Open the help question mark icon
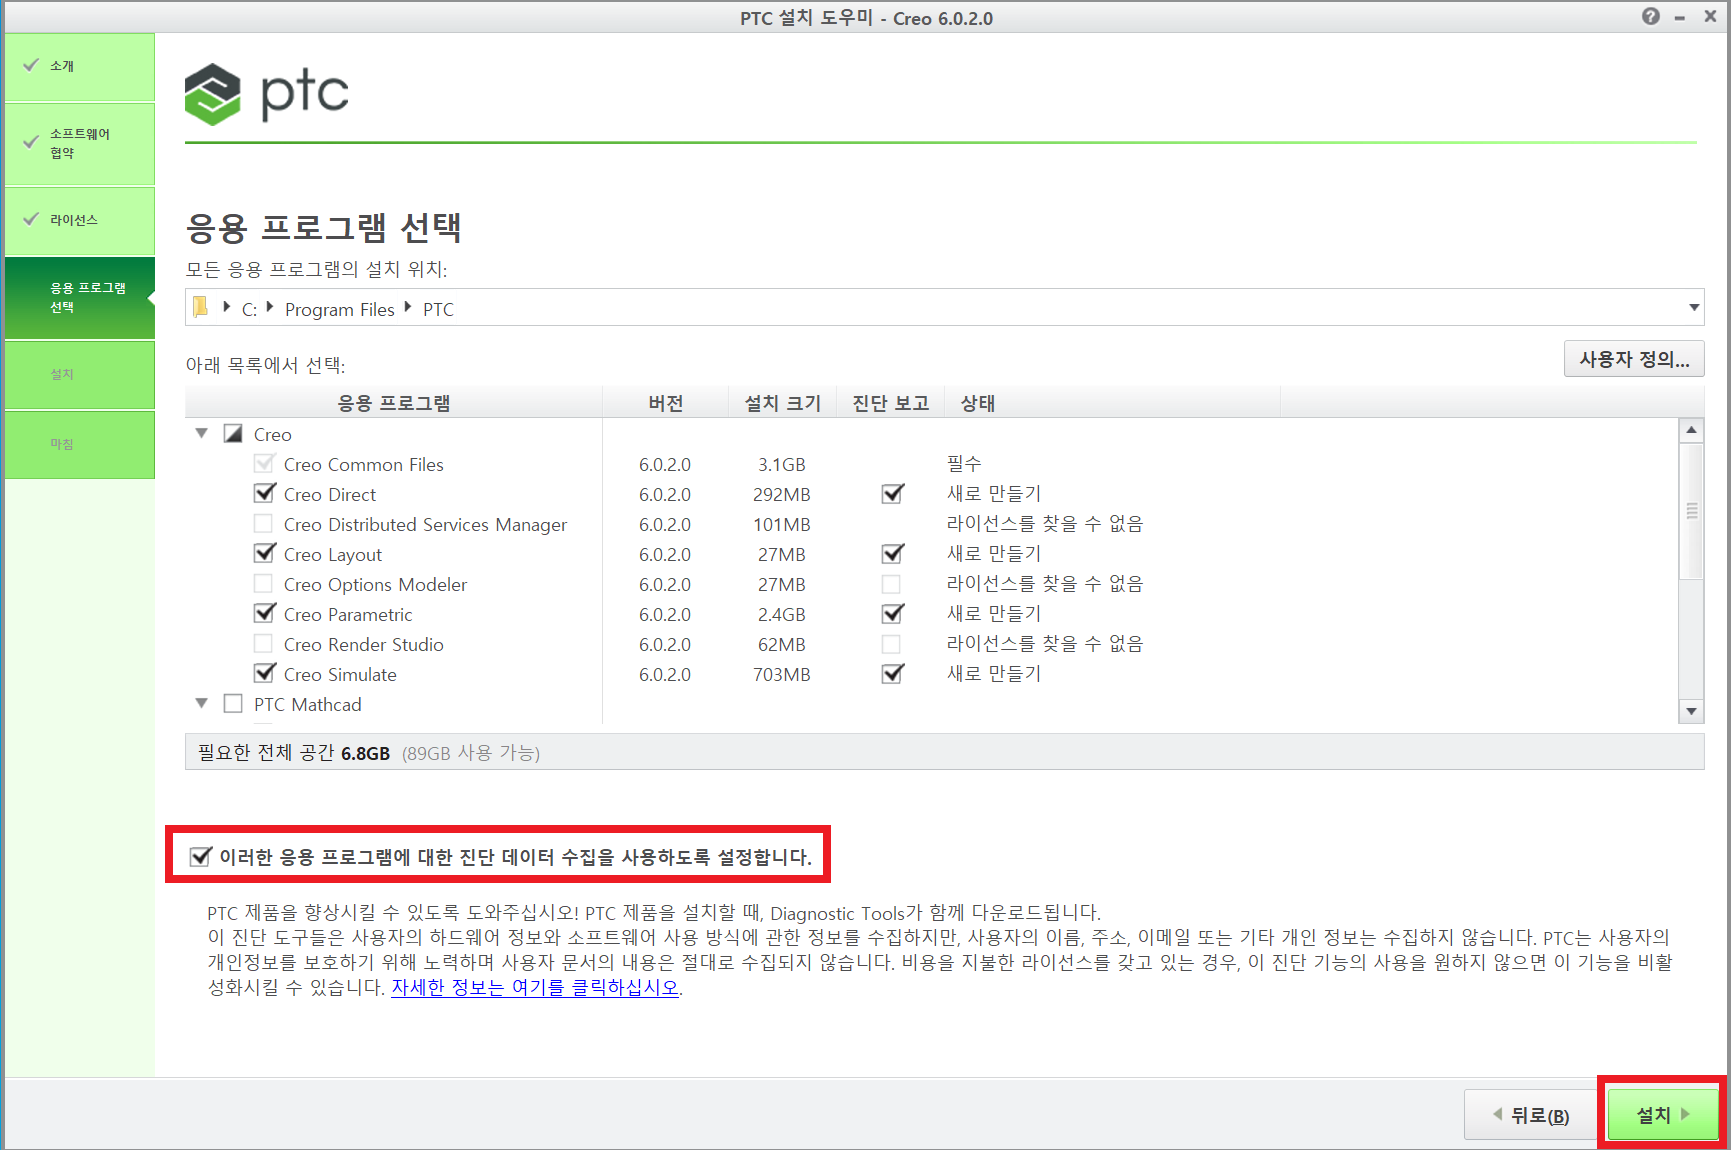The image size is (1731, 1150). coord(1650,16)
